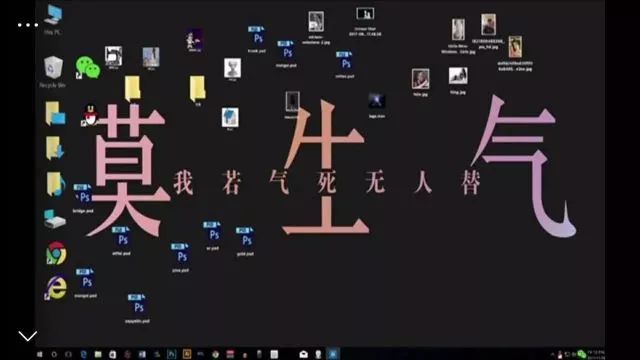Open the network computer icon above Chrome
This screenshot has width=640, height=360.
click(x=55, y=219)
